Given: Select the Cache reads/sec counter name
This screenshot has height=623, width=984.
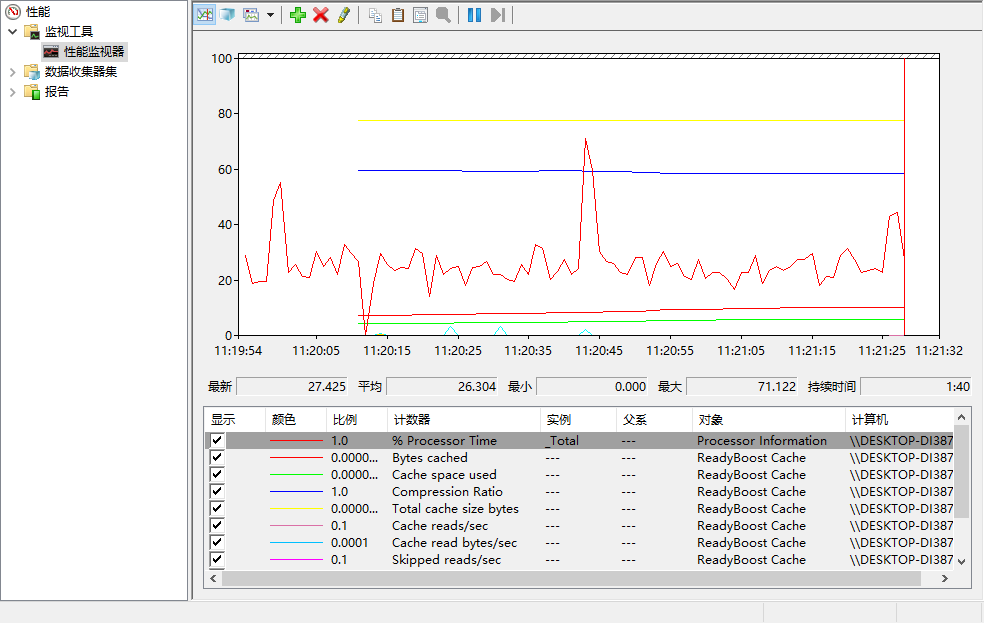Looking at the screenshot, I should pos(440,525).
